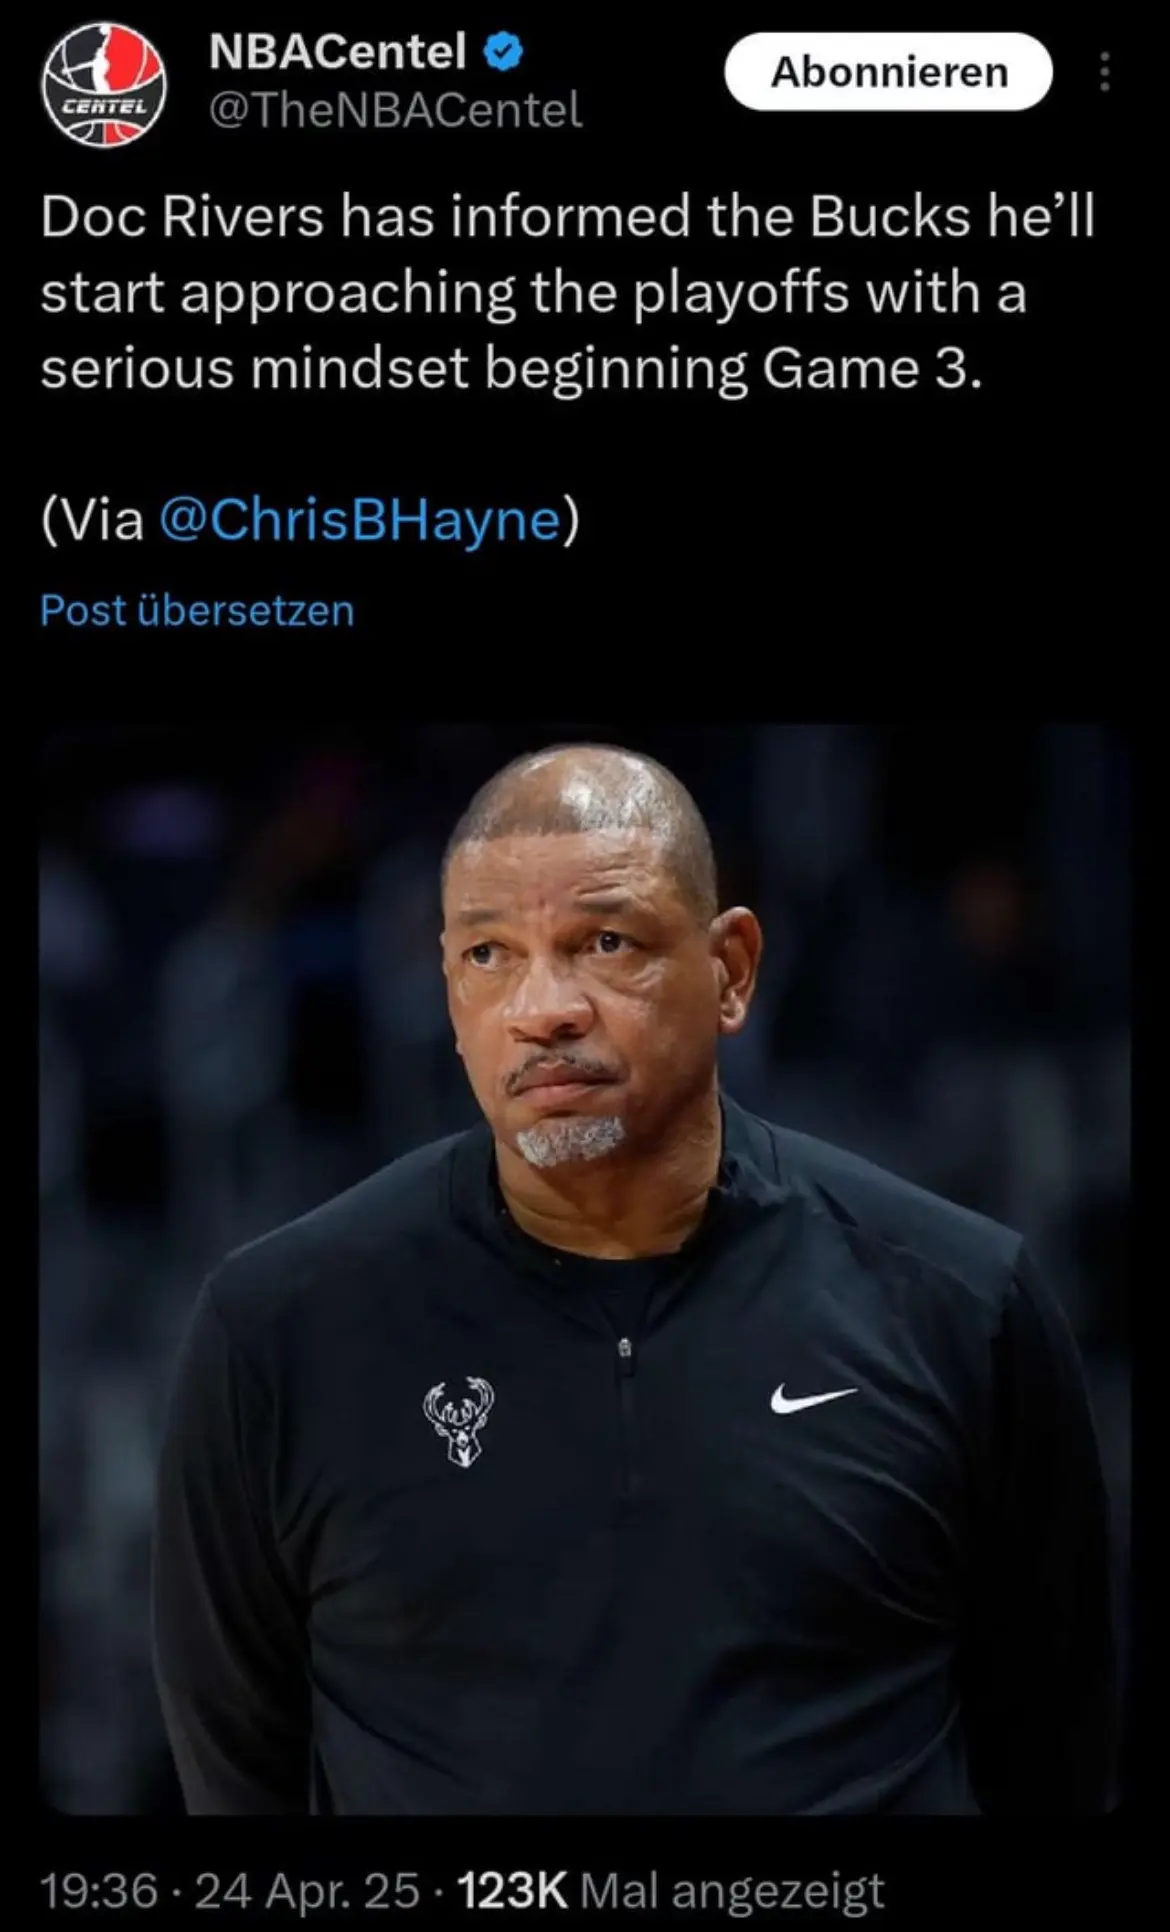Click the 24 Apr. 25 date

307,1890
